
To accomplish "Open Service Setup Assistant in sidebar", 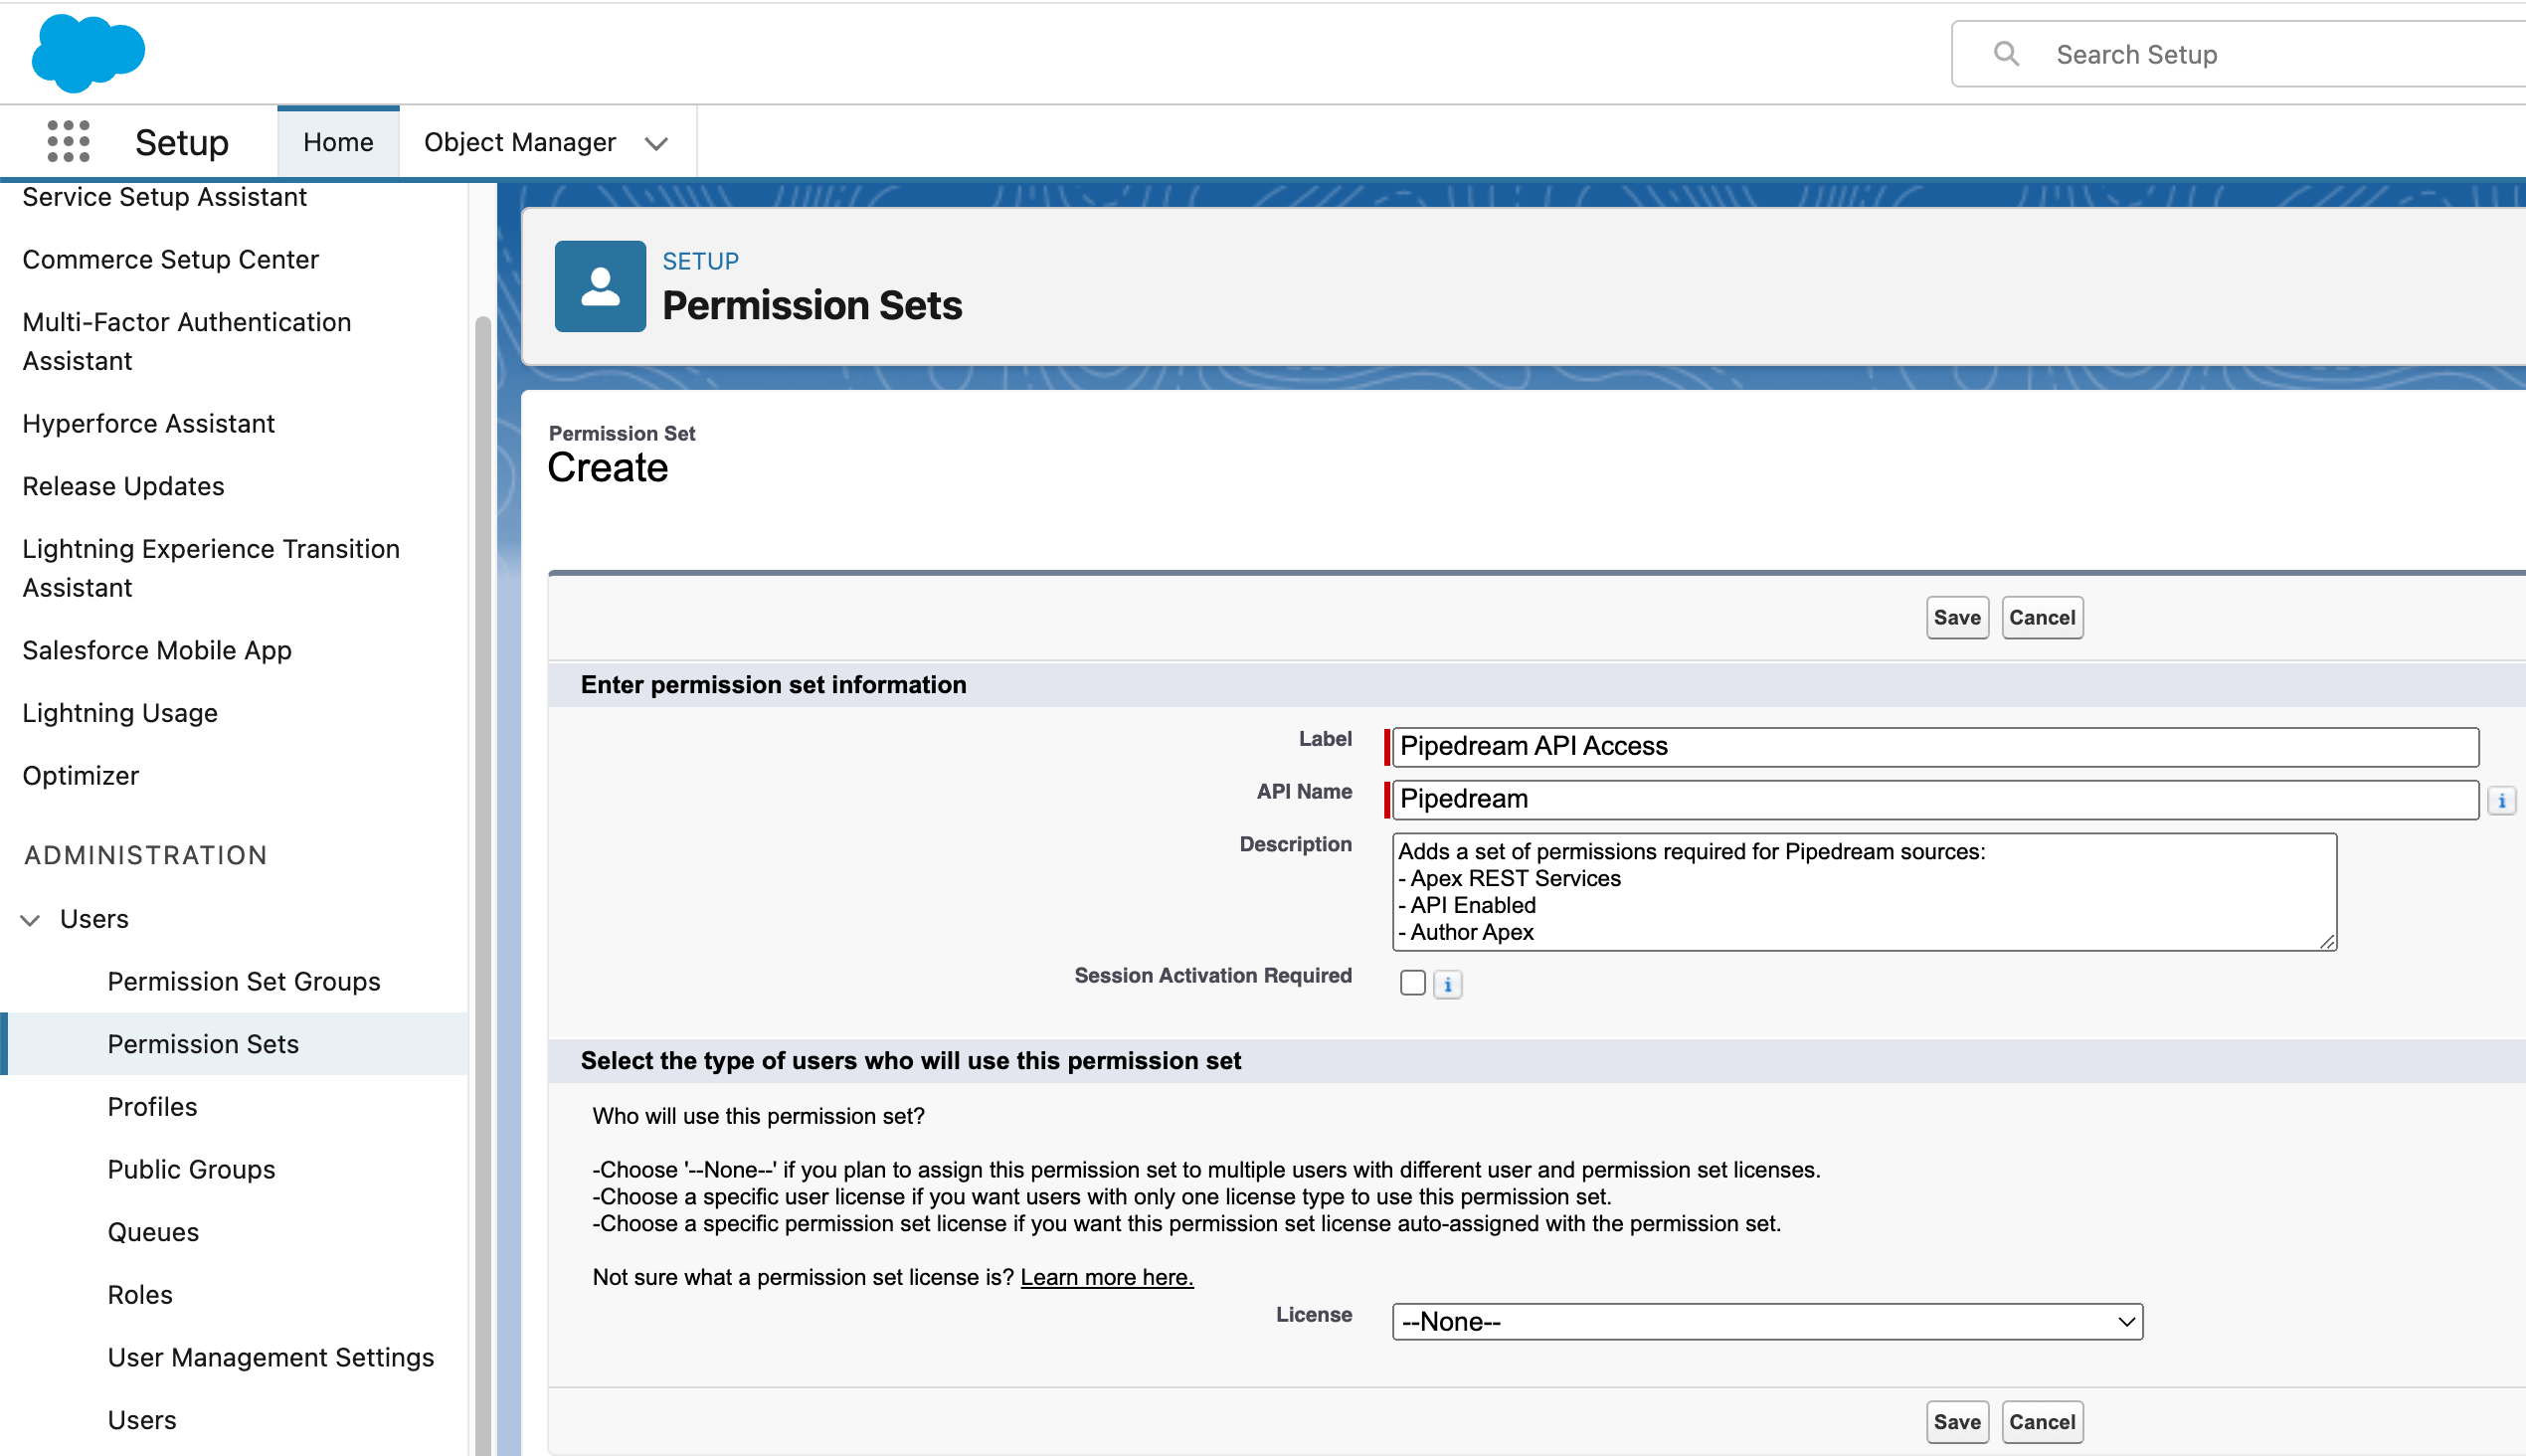I will click(x=164, y=197).
